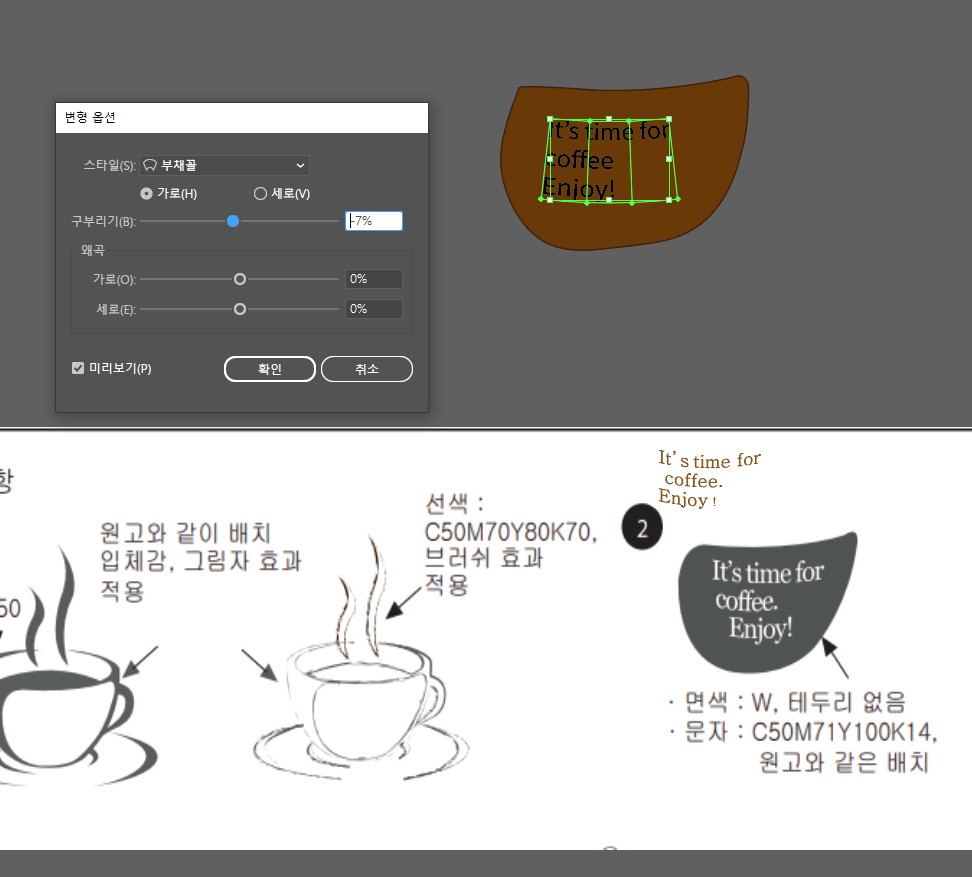972x877 pixels.
Task: Click the 변형 옵션 dialog title bar
Action: pos(242,118)
